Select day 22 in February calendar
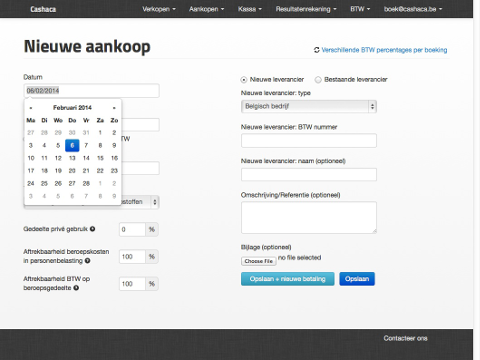This screenshot has width=480, height=360. (x=100, y=171)
